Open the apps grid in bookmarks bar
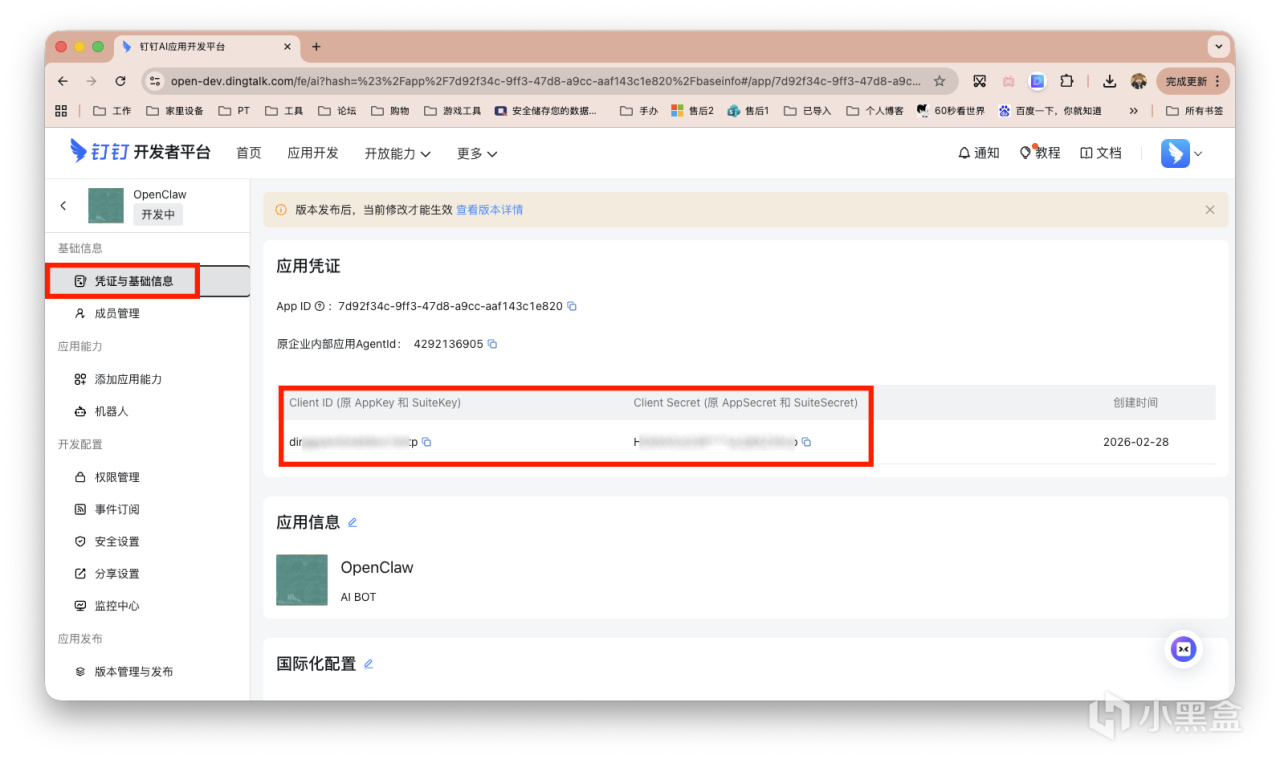This screenshot has height=760, width=1280. coord(62,111)
